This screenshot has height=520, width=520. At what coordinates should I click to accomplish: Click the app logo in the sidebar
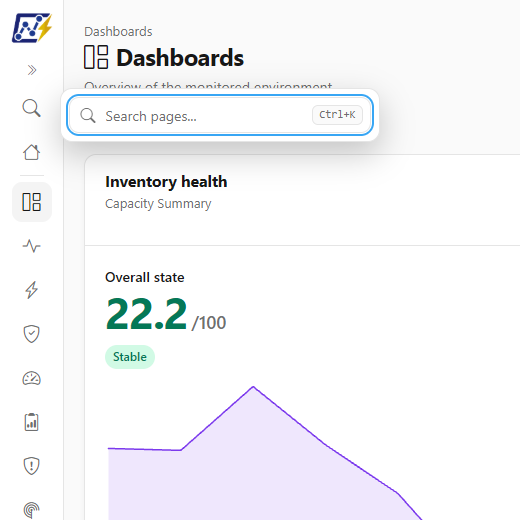click(32, 28)
